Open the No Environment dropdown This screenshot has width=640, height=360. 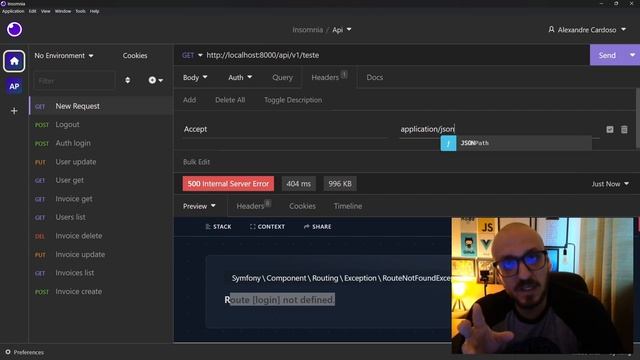(x=64, y=56)
